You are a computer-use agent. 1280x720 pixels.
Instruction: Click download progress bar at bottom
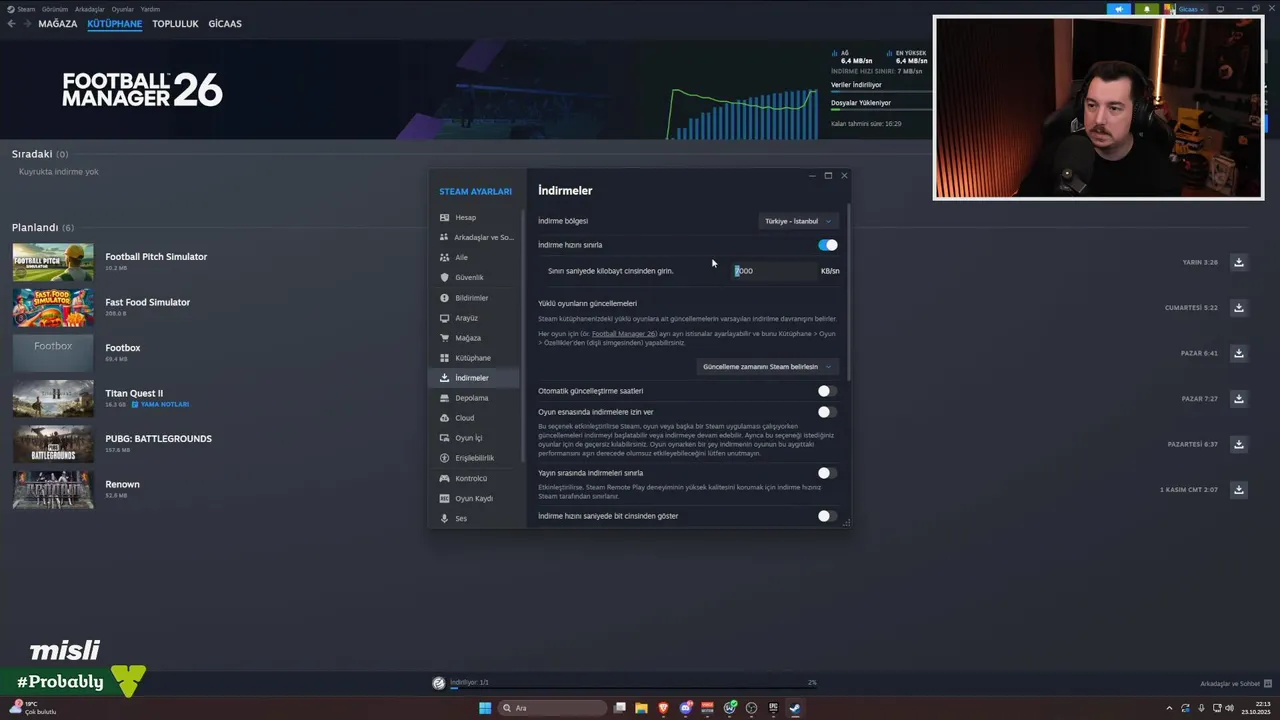tap(631, 688)
